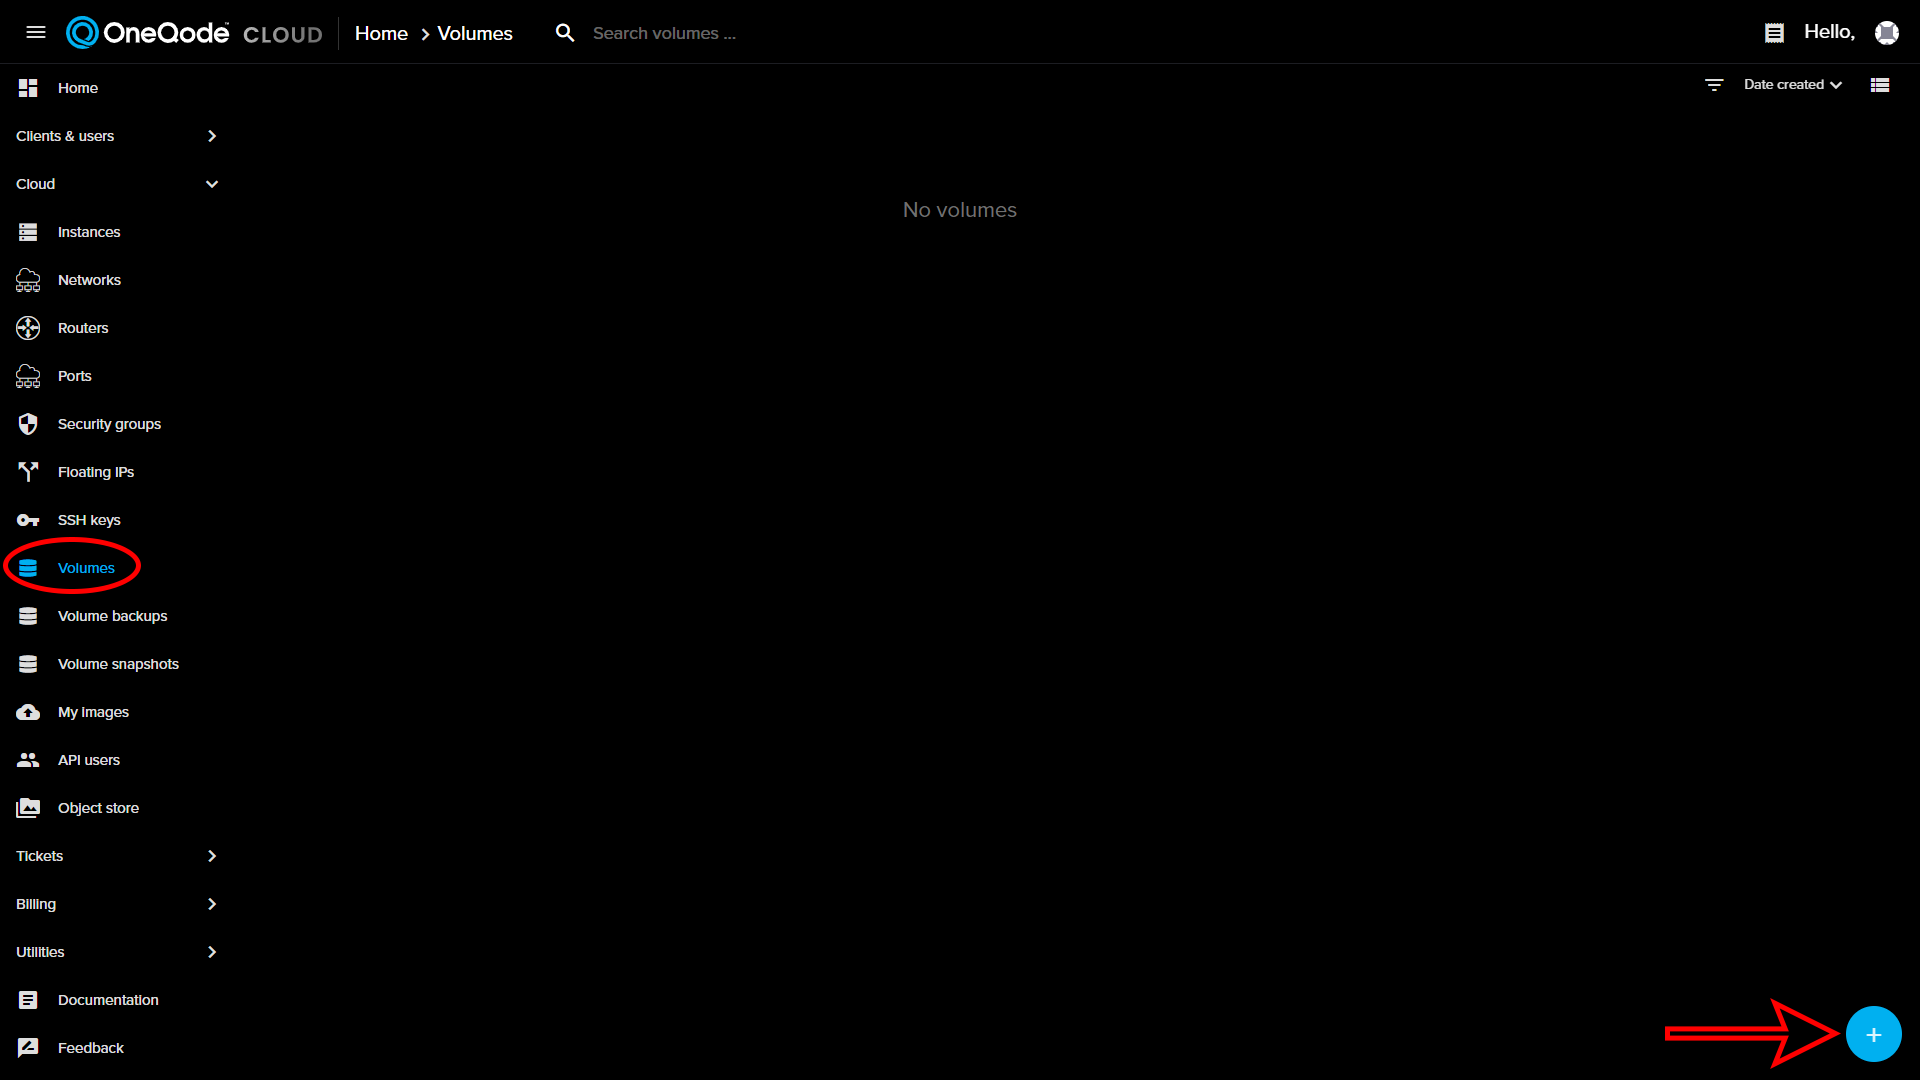Select Volumes in the breadcrumb trail
The image size is (1920, 1080).
pos(473,33)
